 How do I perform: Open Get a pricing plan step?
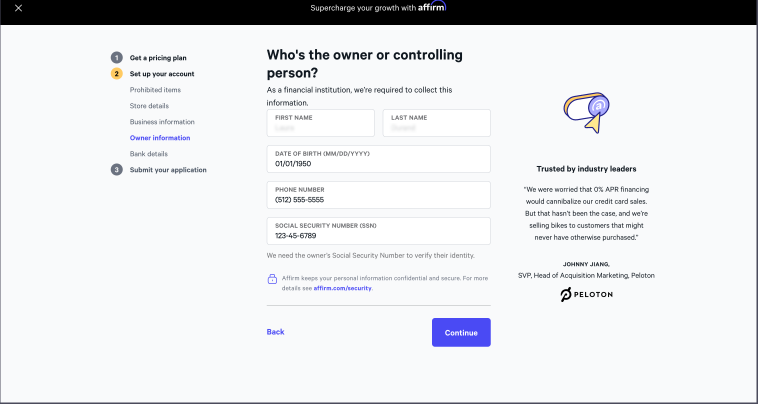[158, 58]
